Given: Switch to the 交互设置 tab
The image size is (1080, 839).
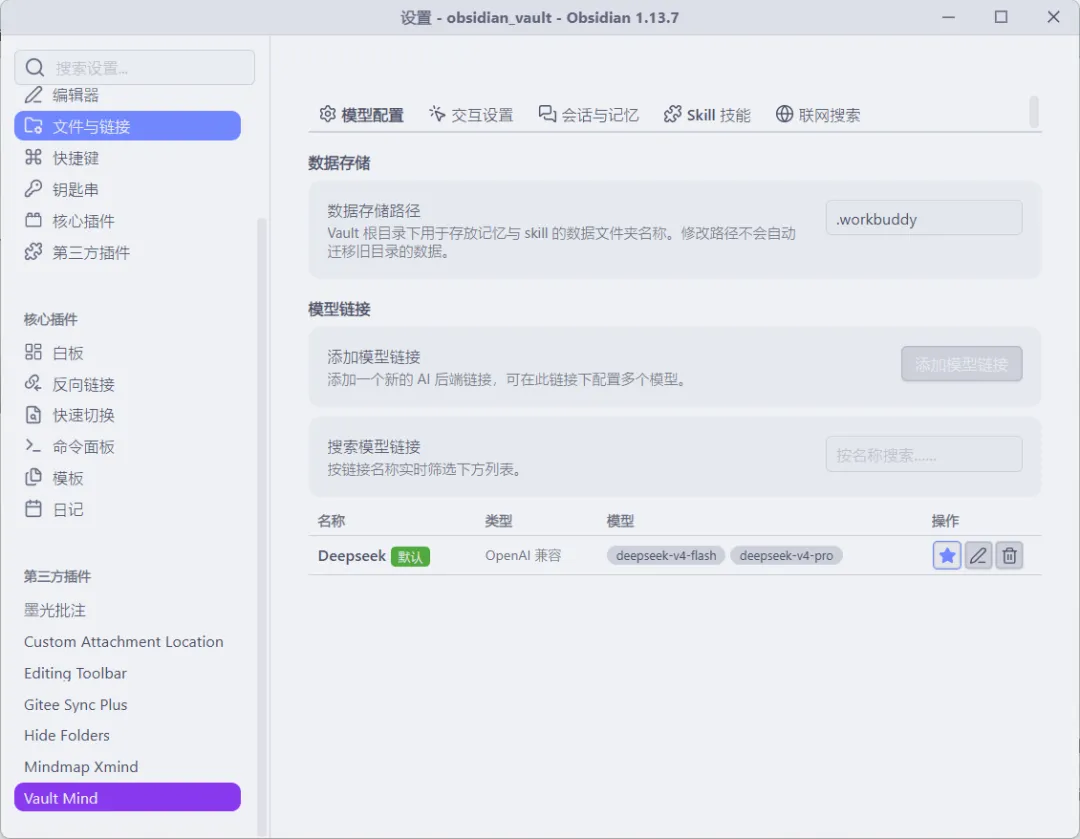Looking at the screenshot, I should click(471, 114).
